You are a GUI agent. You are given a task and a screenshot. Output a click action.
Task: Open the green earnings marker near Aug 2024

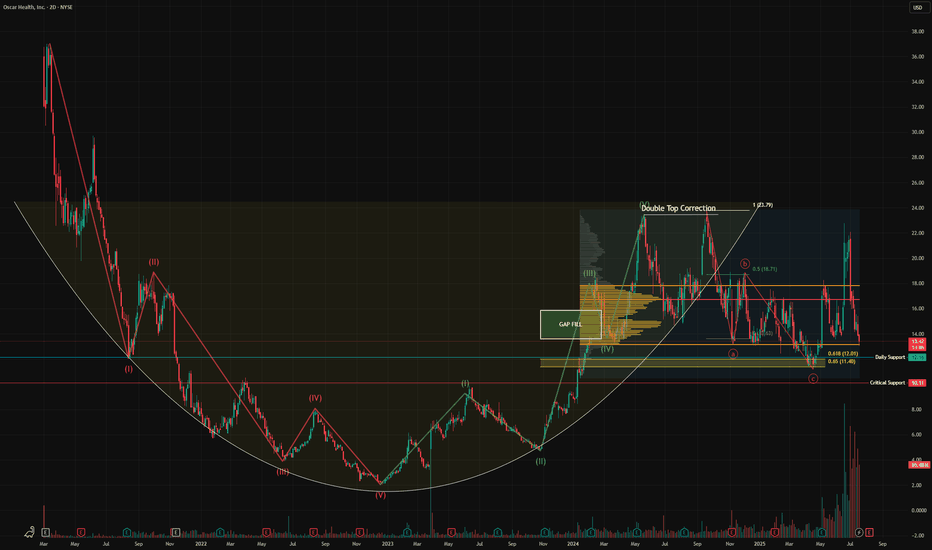click(x=684, y=532)
